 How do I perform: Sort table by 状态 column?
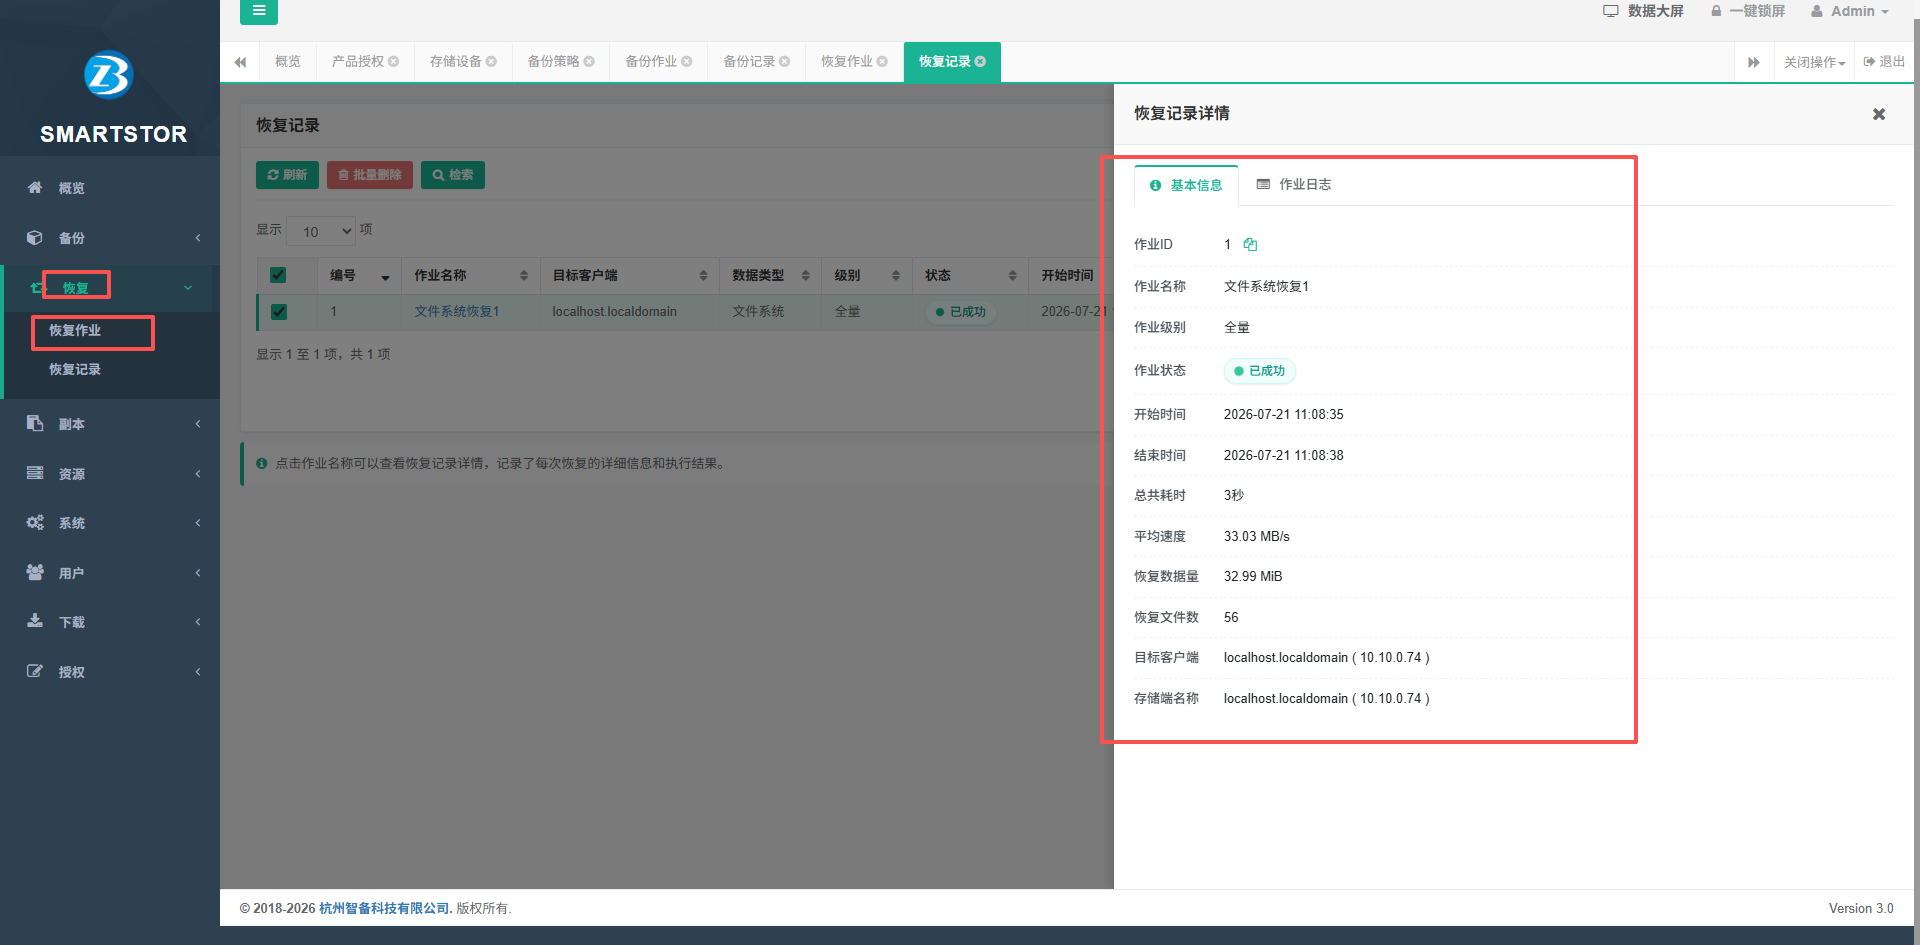coord(970,276)
